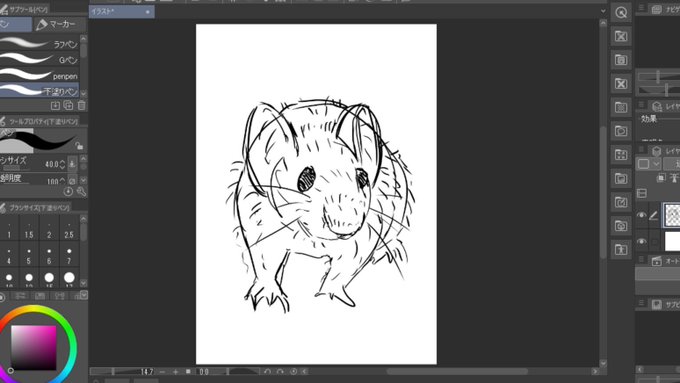Screen dimensions: 680x383
Task: Expand the color palette tab menu arrow
Action: [84, 295]
